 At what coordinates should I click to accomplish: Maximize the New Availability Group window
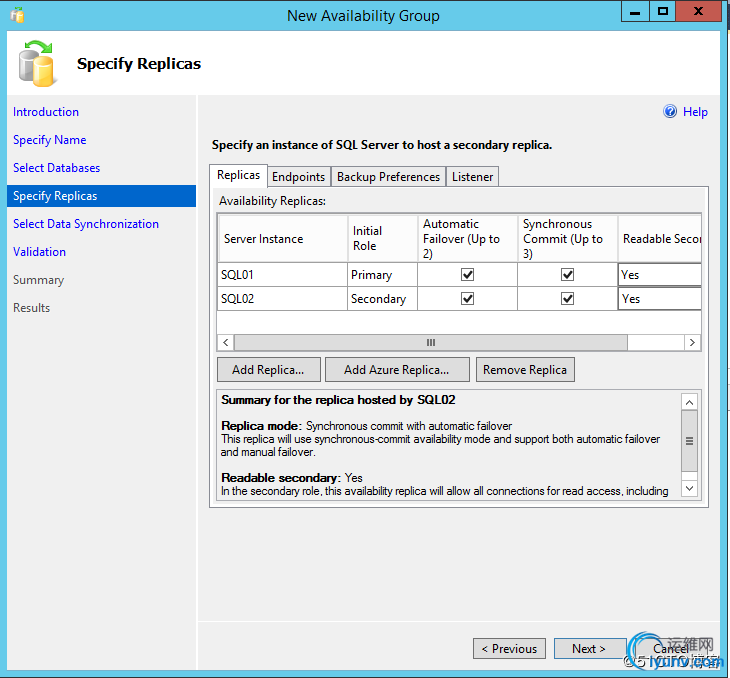coord(662,11)
